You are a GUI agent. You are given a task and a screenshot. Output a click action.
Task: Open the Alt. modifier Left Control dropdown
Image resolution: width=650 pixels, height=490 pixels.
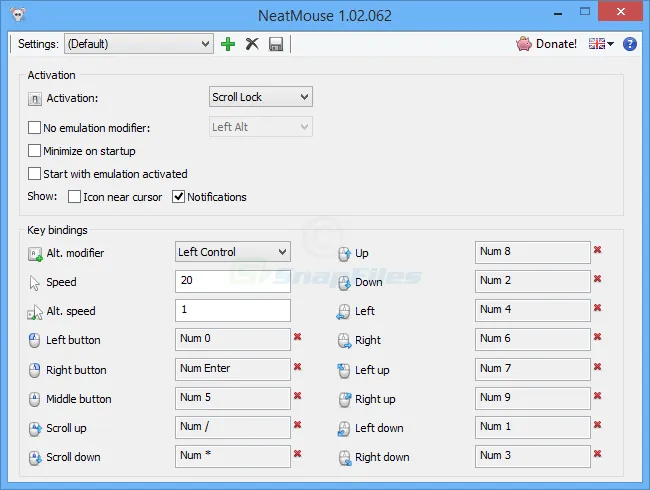point(233,252)
